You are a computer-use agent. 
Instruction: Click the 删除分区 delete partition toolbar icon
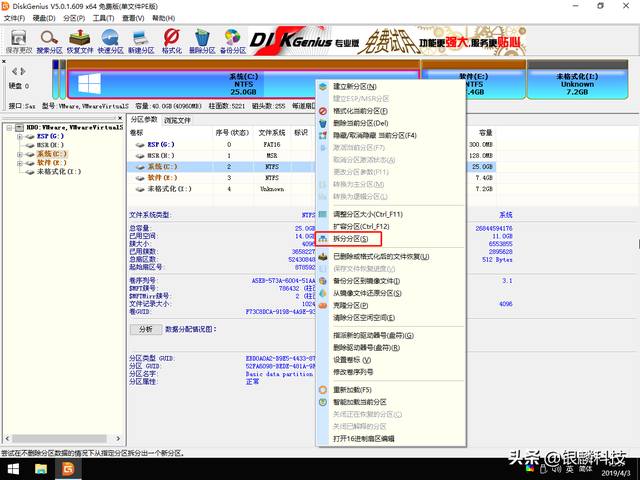pos(202,42)
